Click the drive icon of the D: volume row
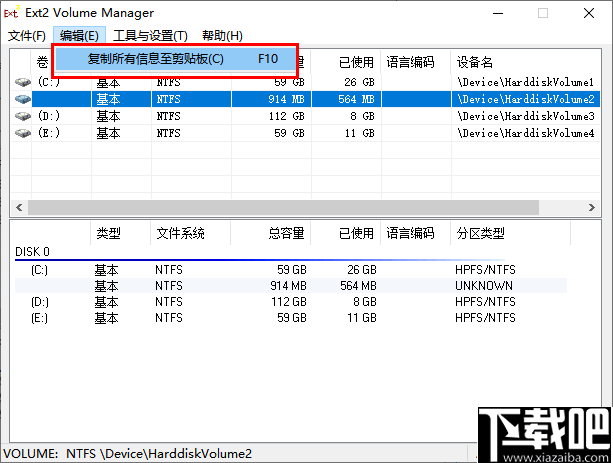The width and height of the screenshot is (613, 463). 23,116
